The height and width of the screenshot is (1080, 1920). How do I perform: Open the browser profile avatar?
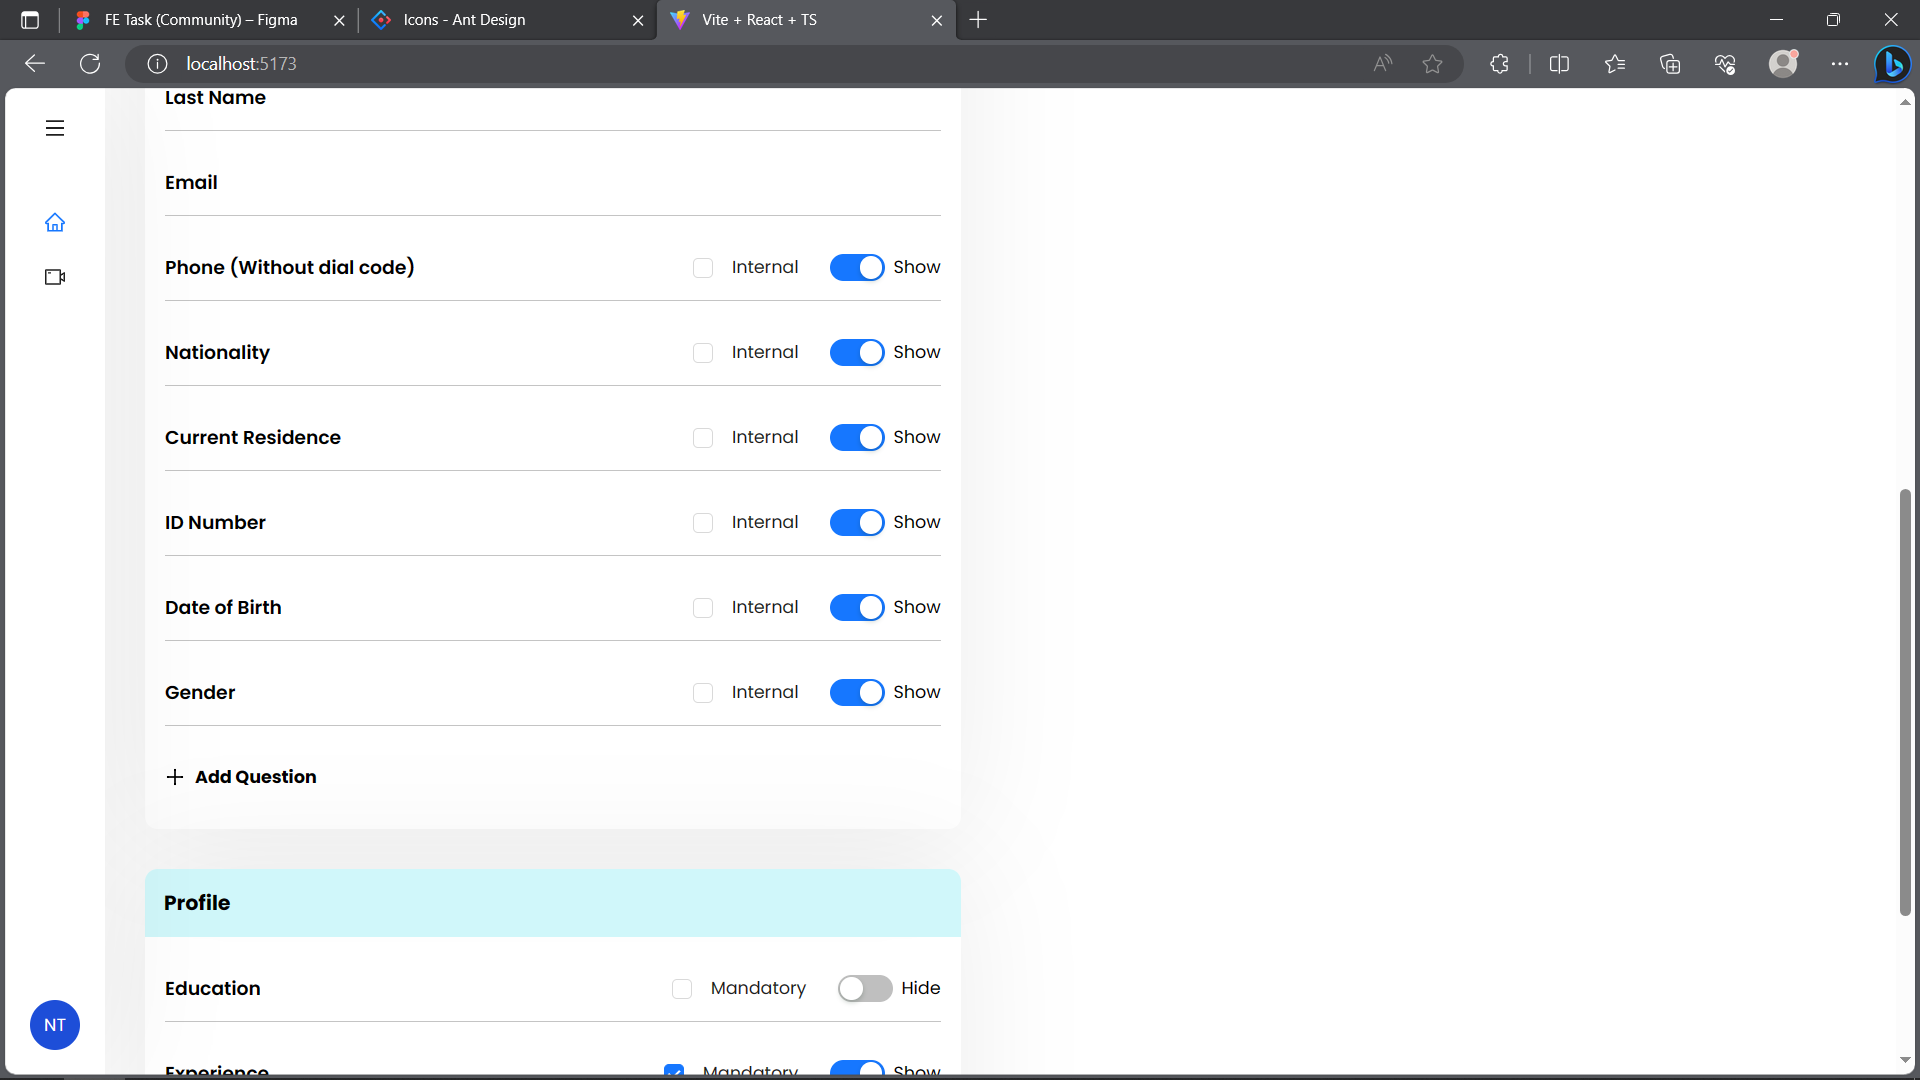[x=1785, y=63]
